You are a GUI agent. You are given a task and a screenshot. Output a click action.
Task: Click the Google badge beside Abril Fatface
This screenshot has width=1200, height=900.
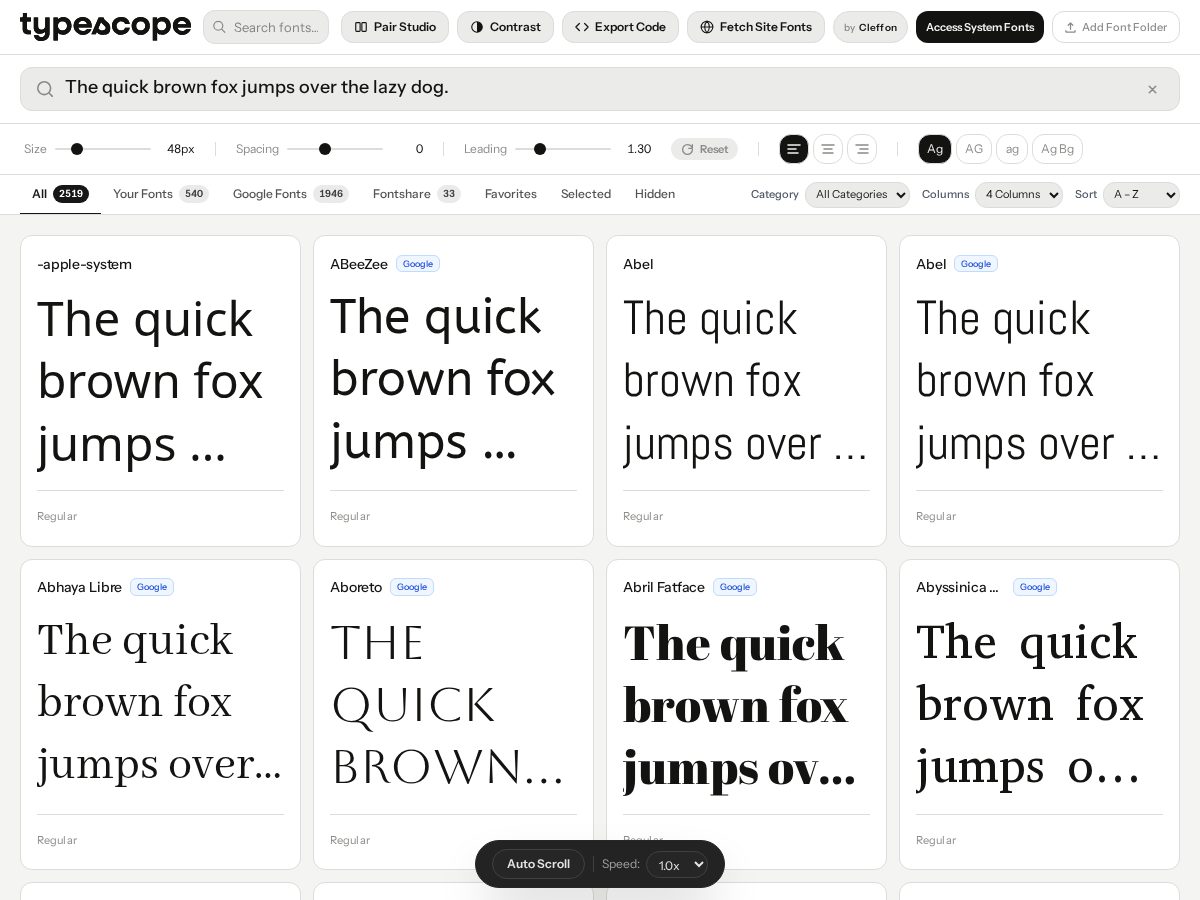tap(735, 587)
